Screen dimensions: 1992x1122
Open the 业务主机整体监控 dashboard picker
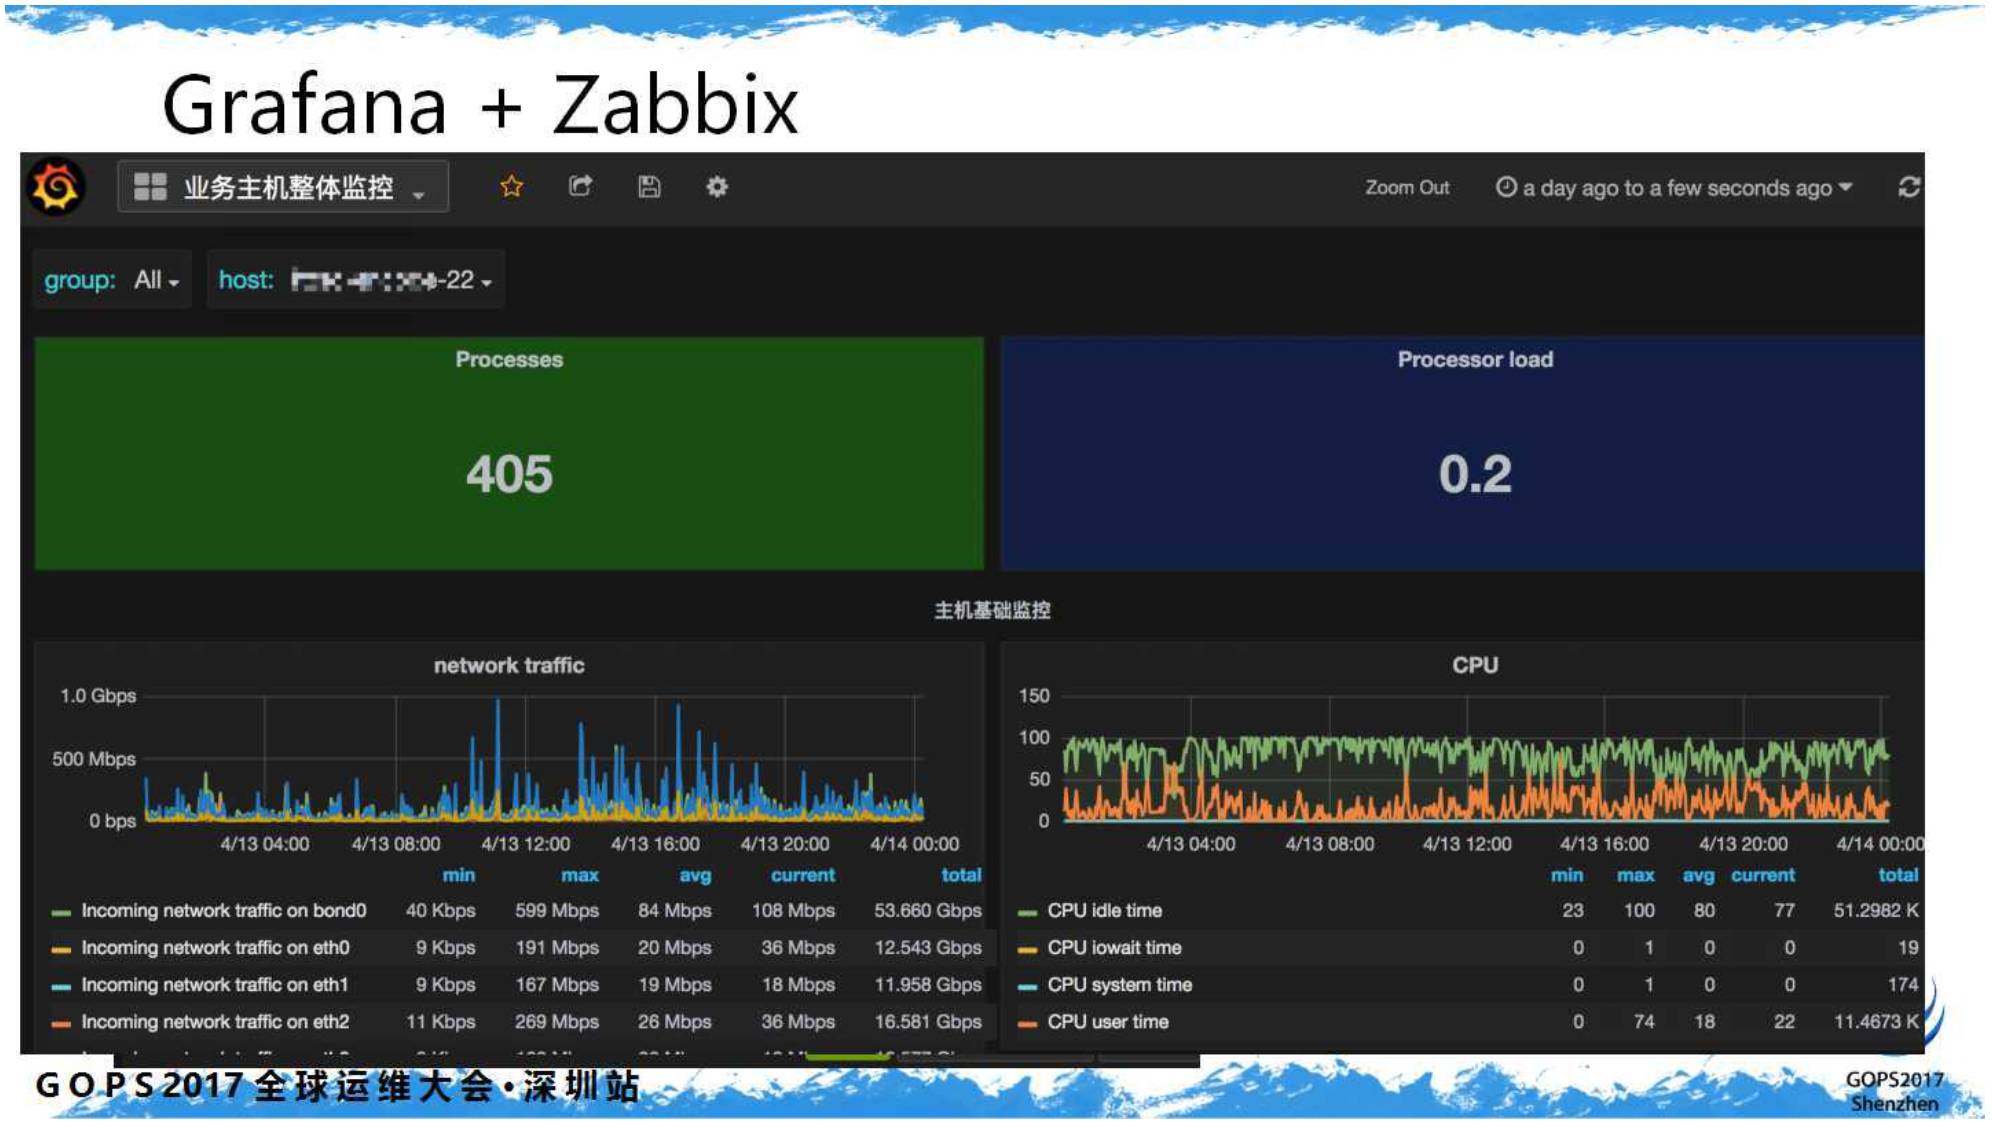tap(283, 187)
